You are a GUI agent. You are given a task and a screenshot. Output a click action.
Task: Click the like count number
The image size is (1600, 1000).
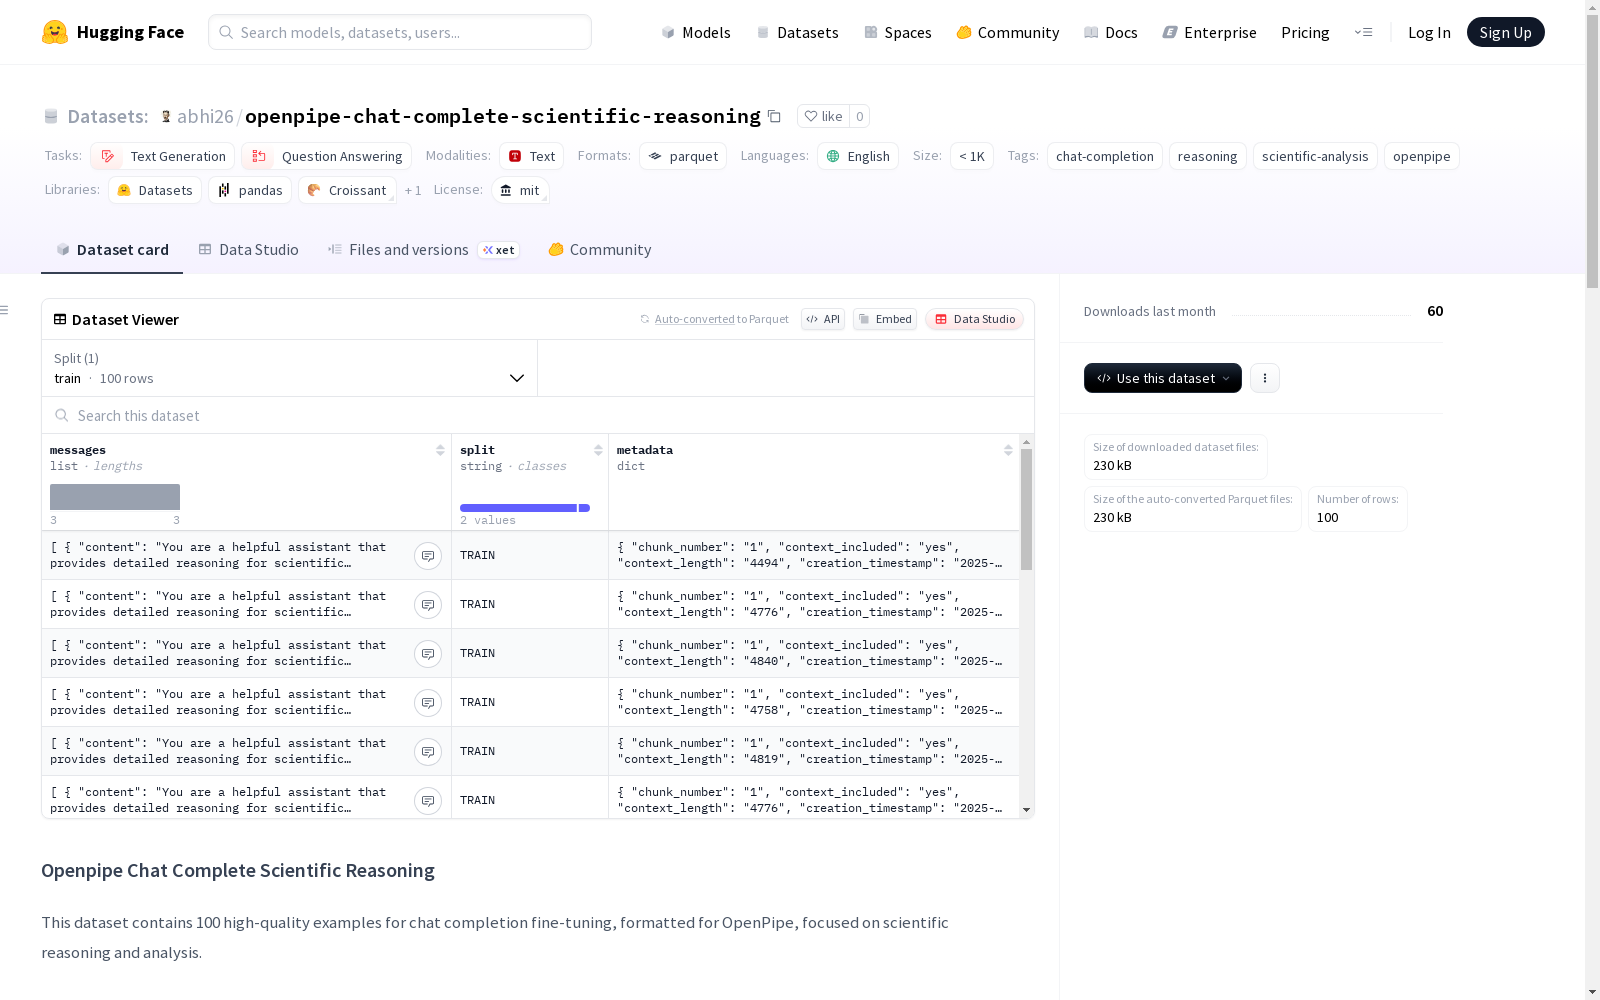pos(860,116)
